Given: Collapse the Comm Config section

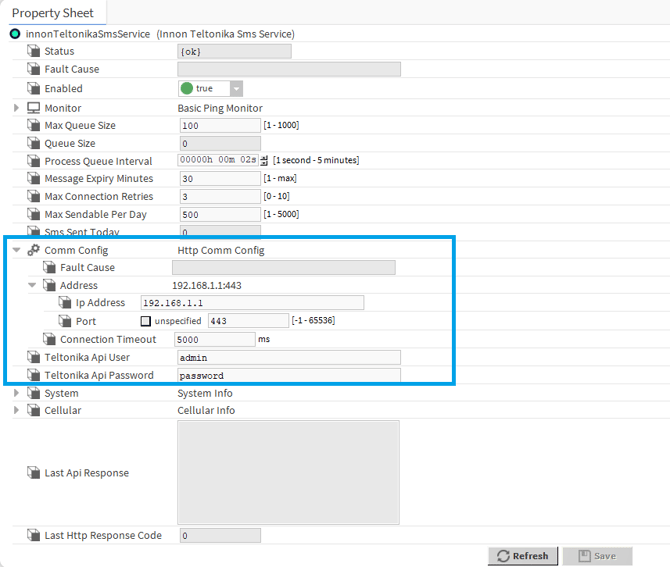Looking at the screenshot, I should click(x=16, y=250).
